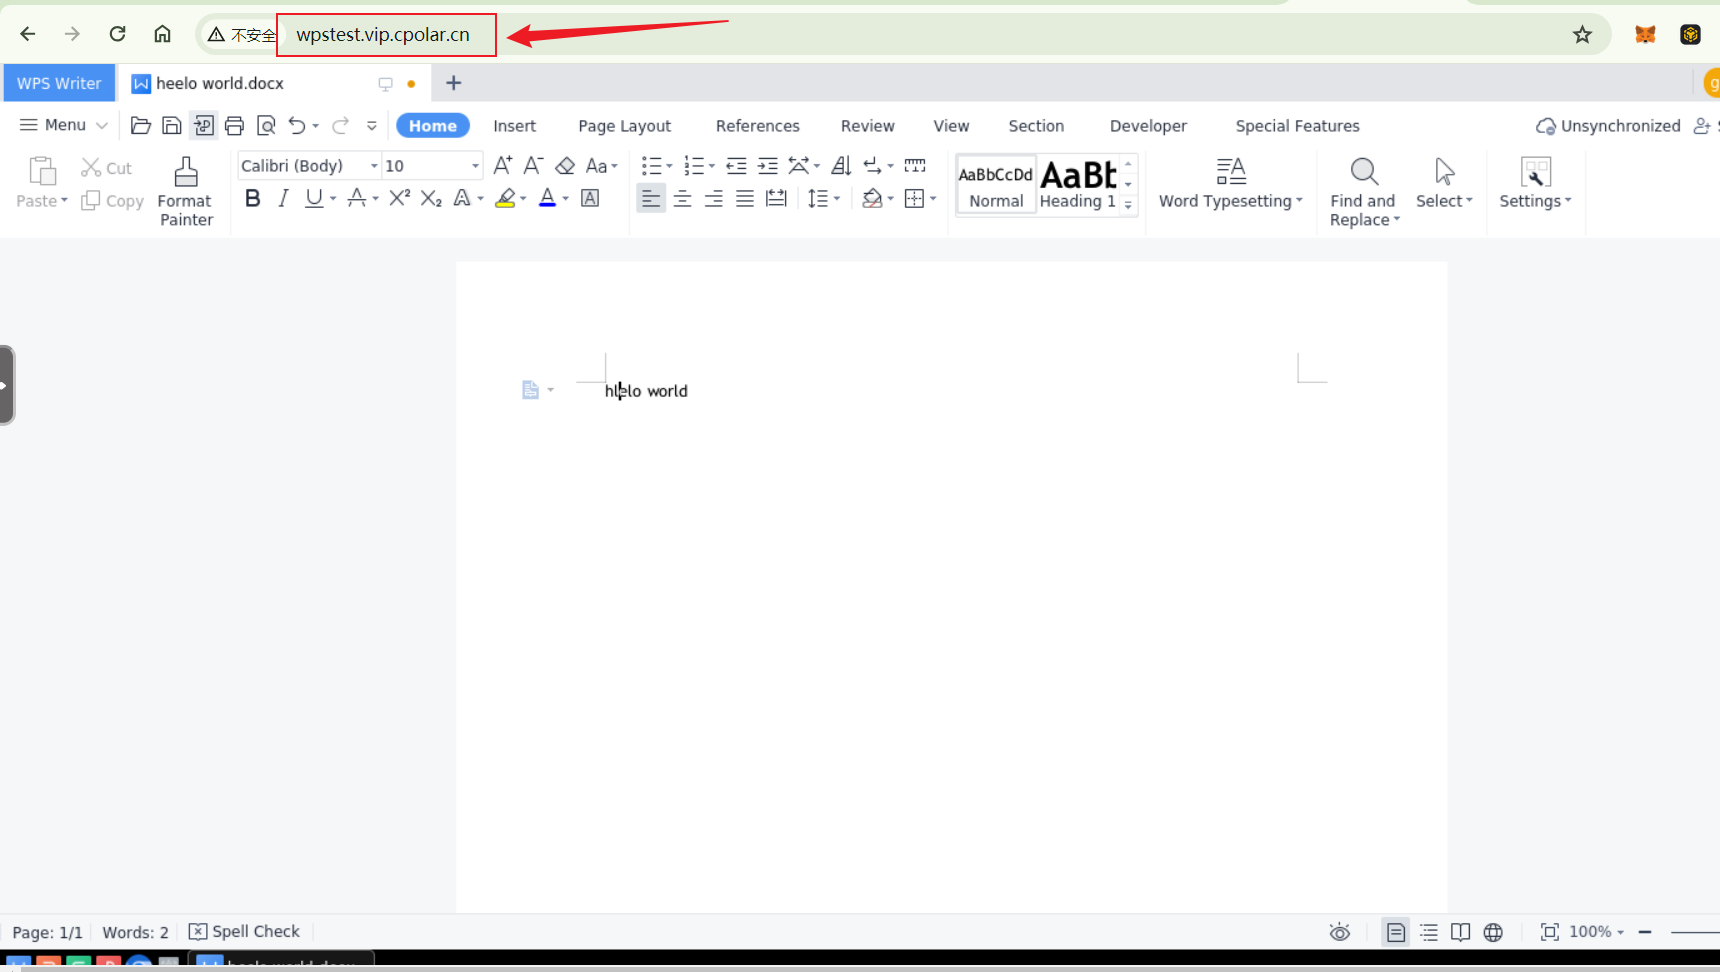The width and height of the screenshot is (1720, 972).
Task: Click the Spell Check button
Action: (x=245, y=932)
